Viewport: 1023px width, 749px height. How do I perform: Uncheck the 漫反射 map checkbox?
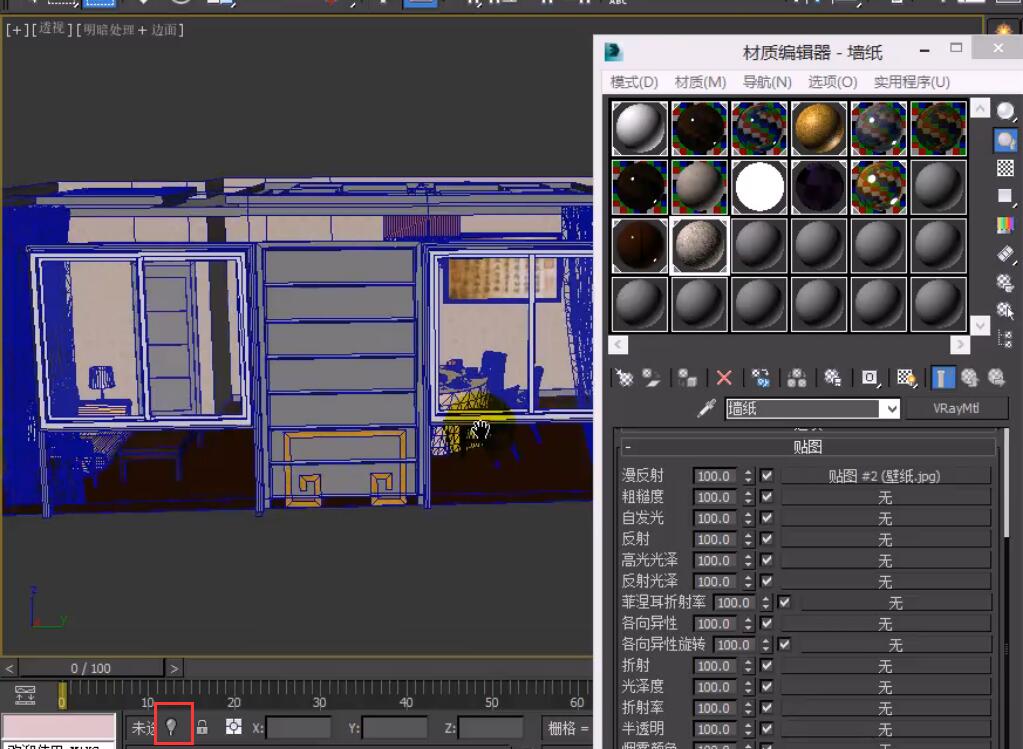[767, 476]
